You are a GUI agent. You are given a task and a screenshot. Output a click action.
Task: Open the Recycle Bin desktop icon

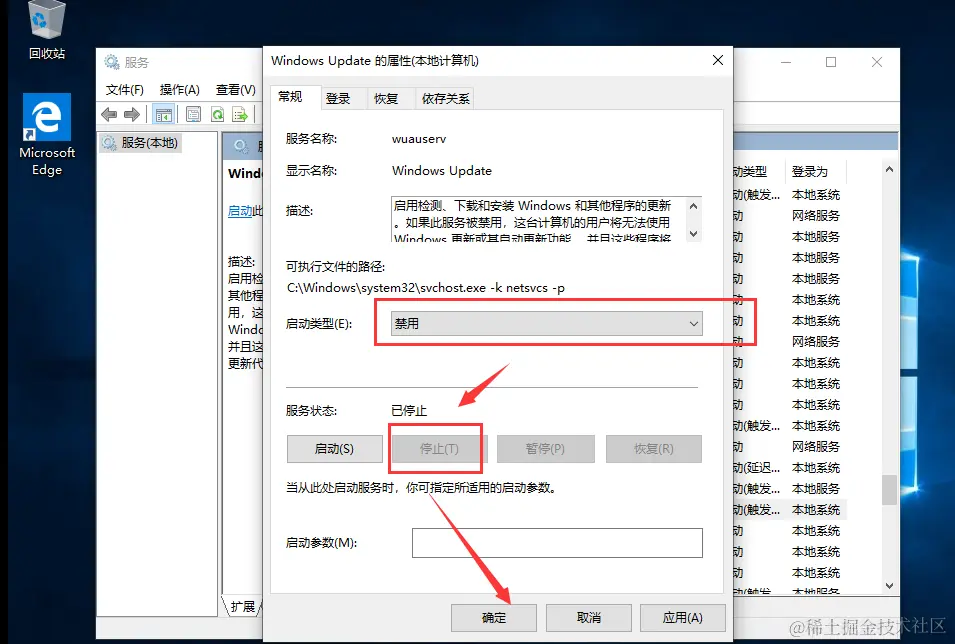tap(47, 29)
